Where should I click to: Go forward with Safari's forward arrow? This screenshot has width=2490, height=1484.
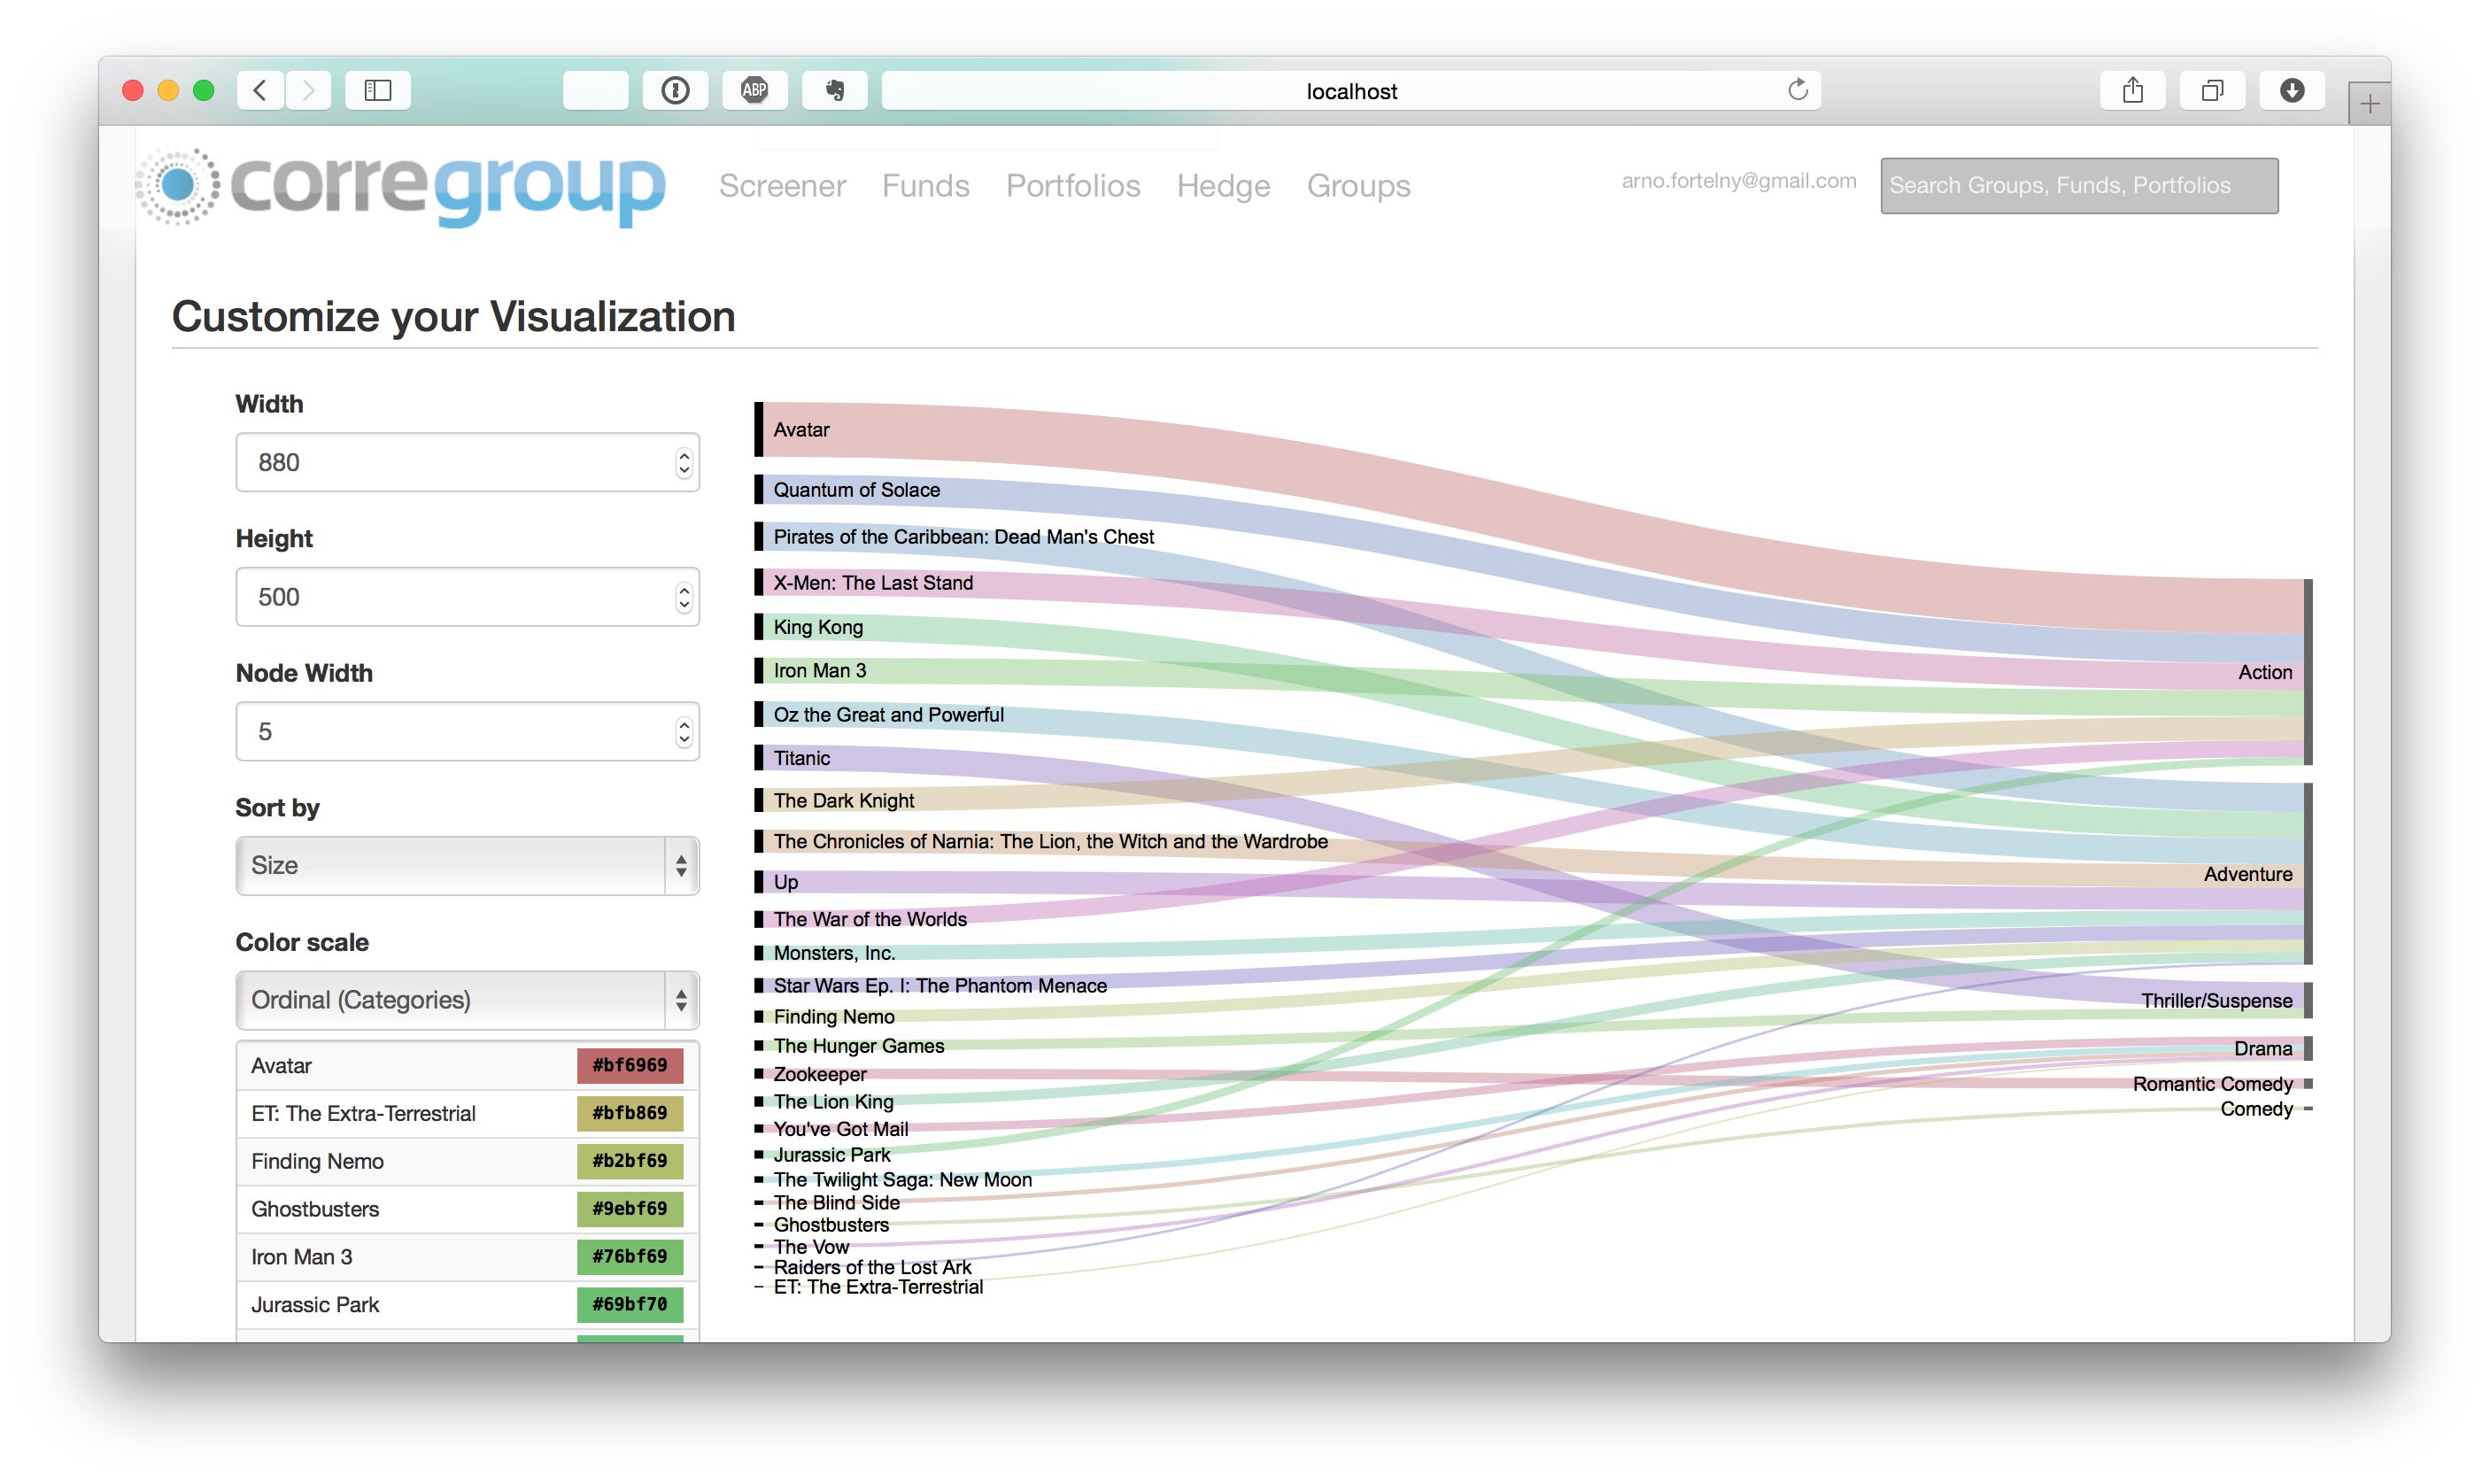pos(309,91)
